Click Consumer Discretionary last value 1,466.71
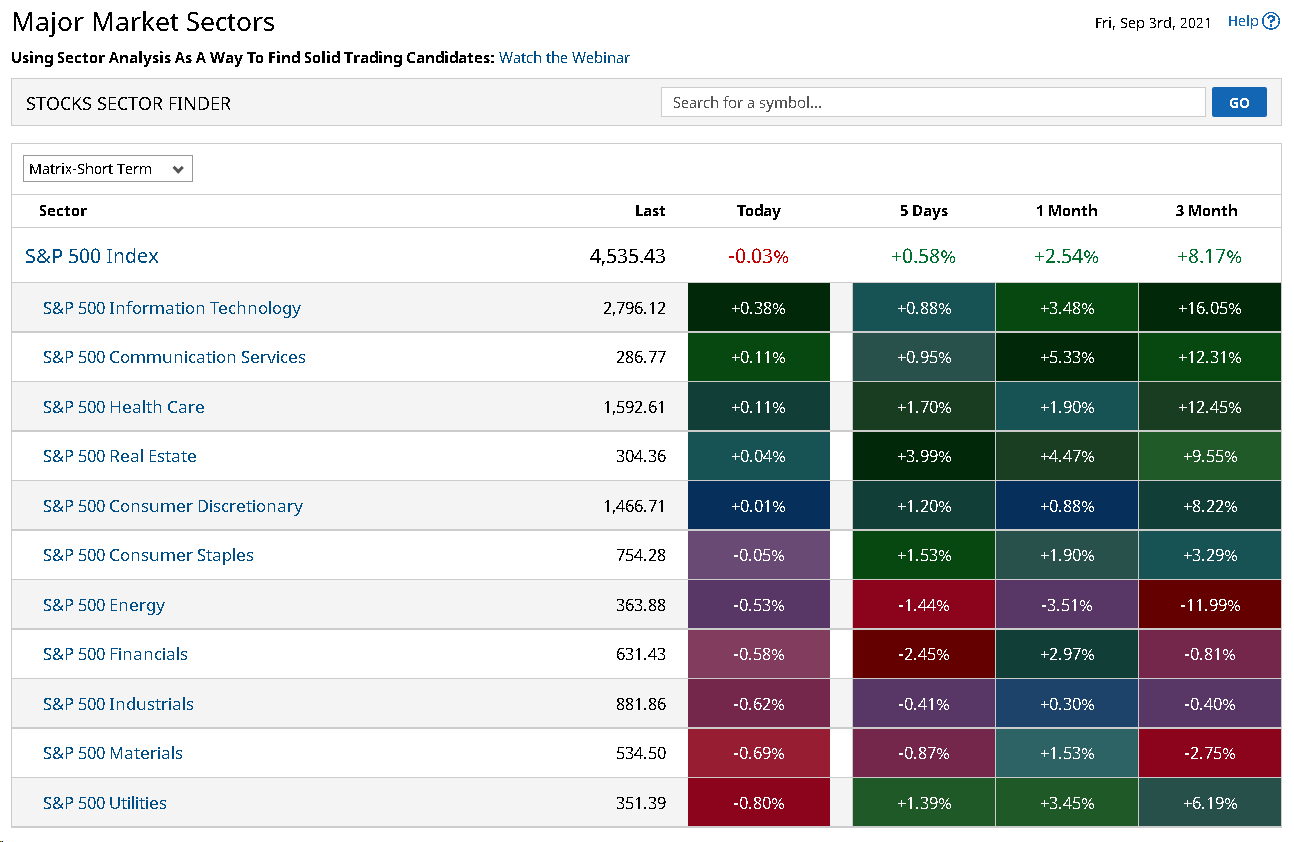This screenshot has height=842, width=1294. coord(634,506)
